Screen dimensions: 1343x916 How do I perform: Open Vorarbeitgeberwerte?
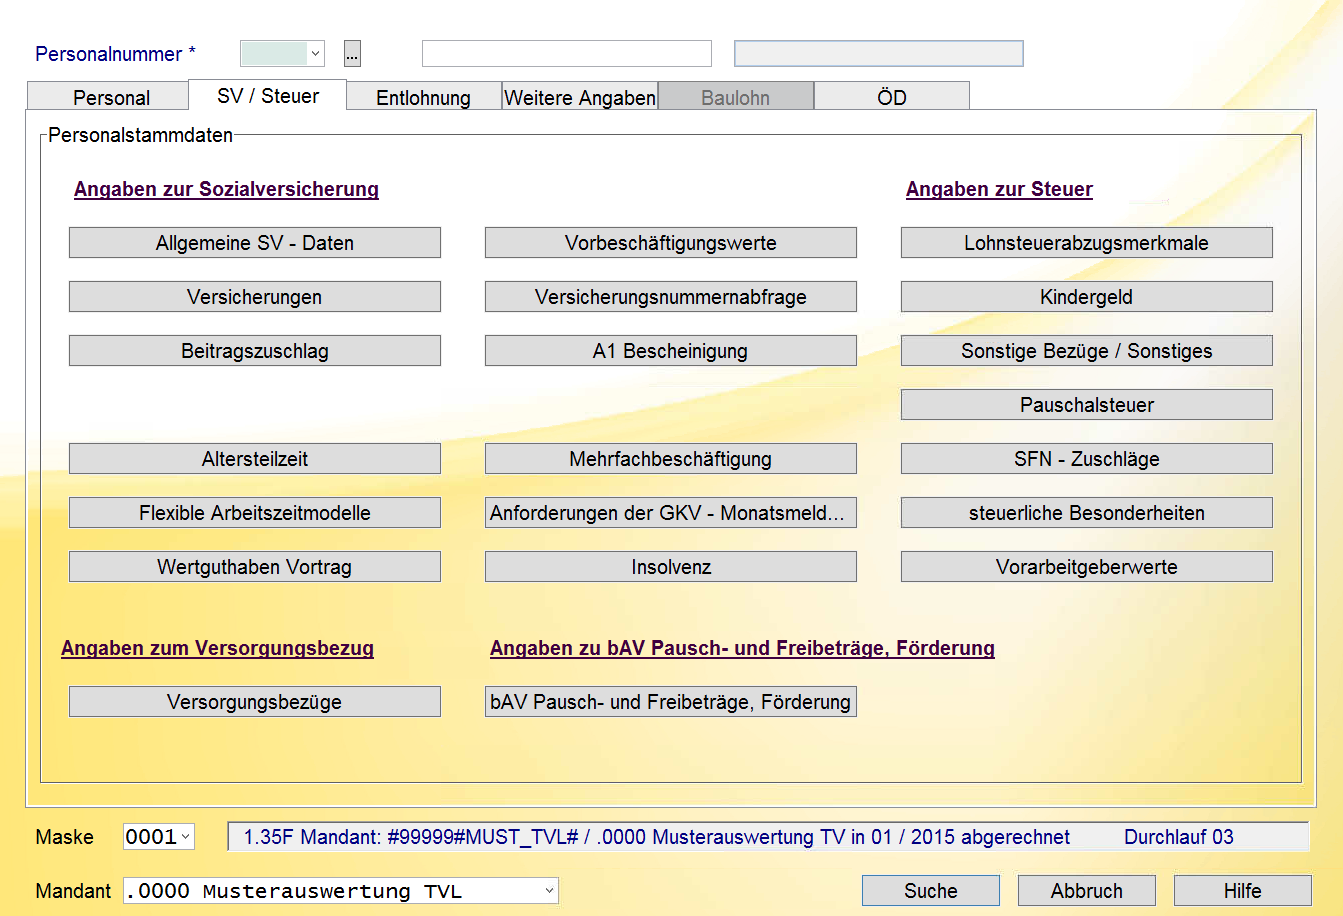1087,567
